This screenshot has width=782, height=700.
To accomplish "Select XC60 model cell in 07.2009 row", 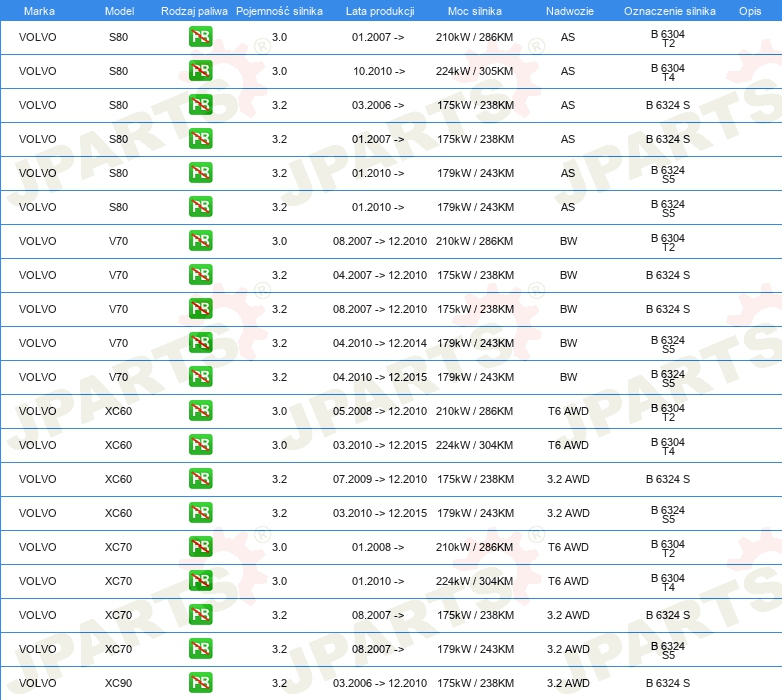I will pyautogui.click(x=118, y=479).
